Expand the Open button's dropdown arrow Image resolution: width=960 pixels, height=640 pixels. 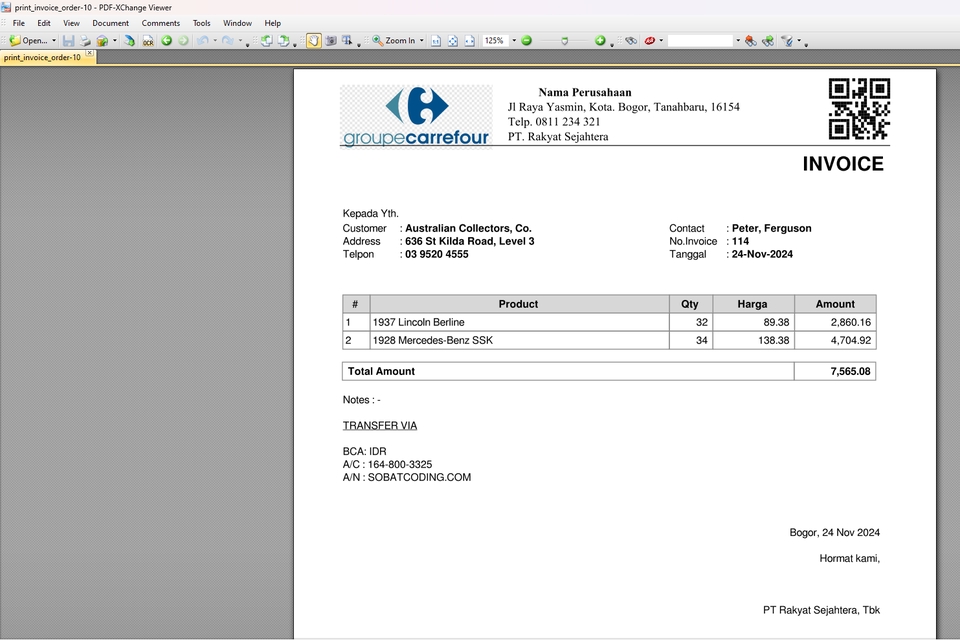point(54,40)
